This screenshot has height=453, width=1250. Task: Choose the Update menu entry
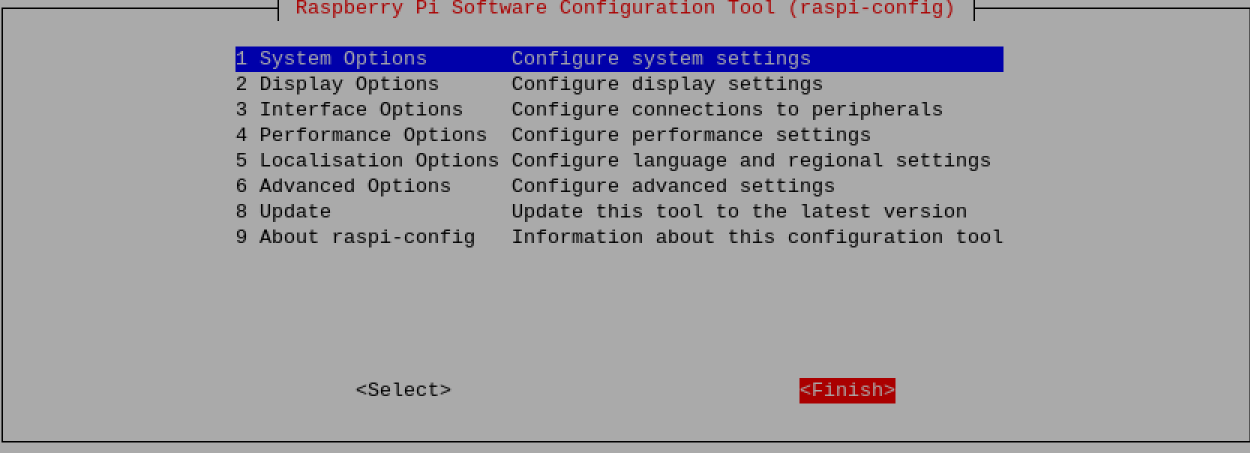295,212
